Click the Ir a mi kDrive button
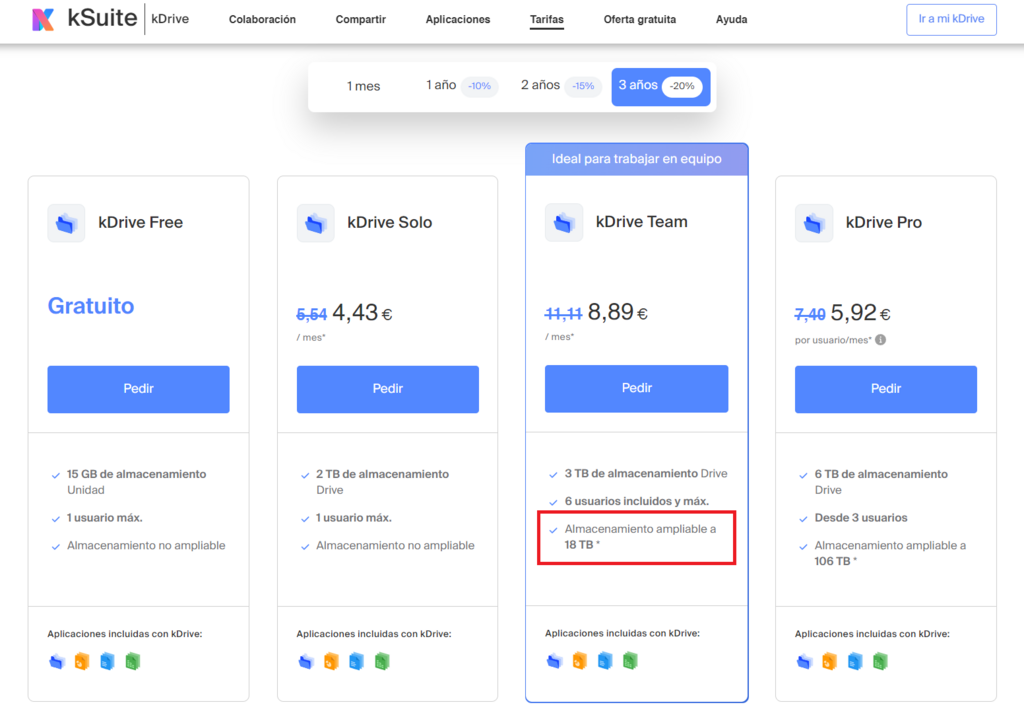The height and width of the screenshot is (713, 1024). pos(951,20)
